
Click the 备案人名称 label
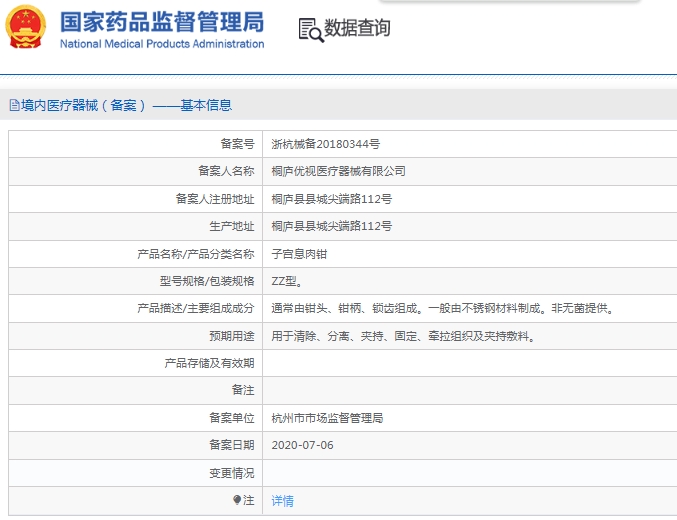coord(226,171)
